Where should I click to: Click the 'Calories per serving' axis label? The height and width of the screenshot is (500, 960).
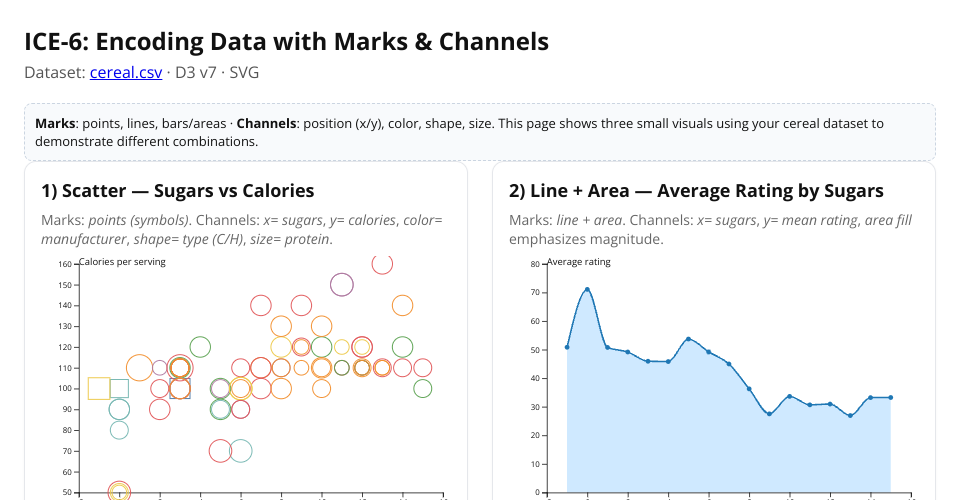[122, 262]
